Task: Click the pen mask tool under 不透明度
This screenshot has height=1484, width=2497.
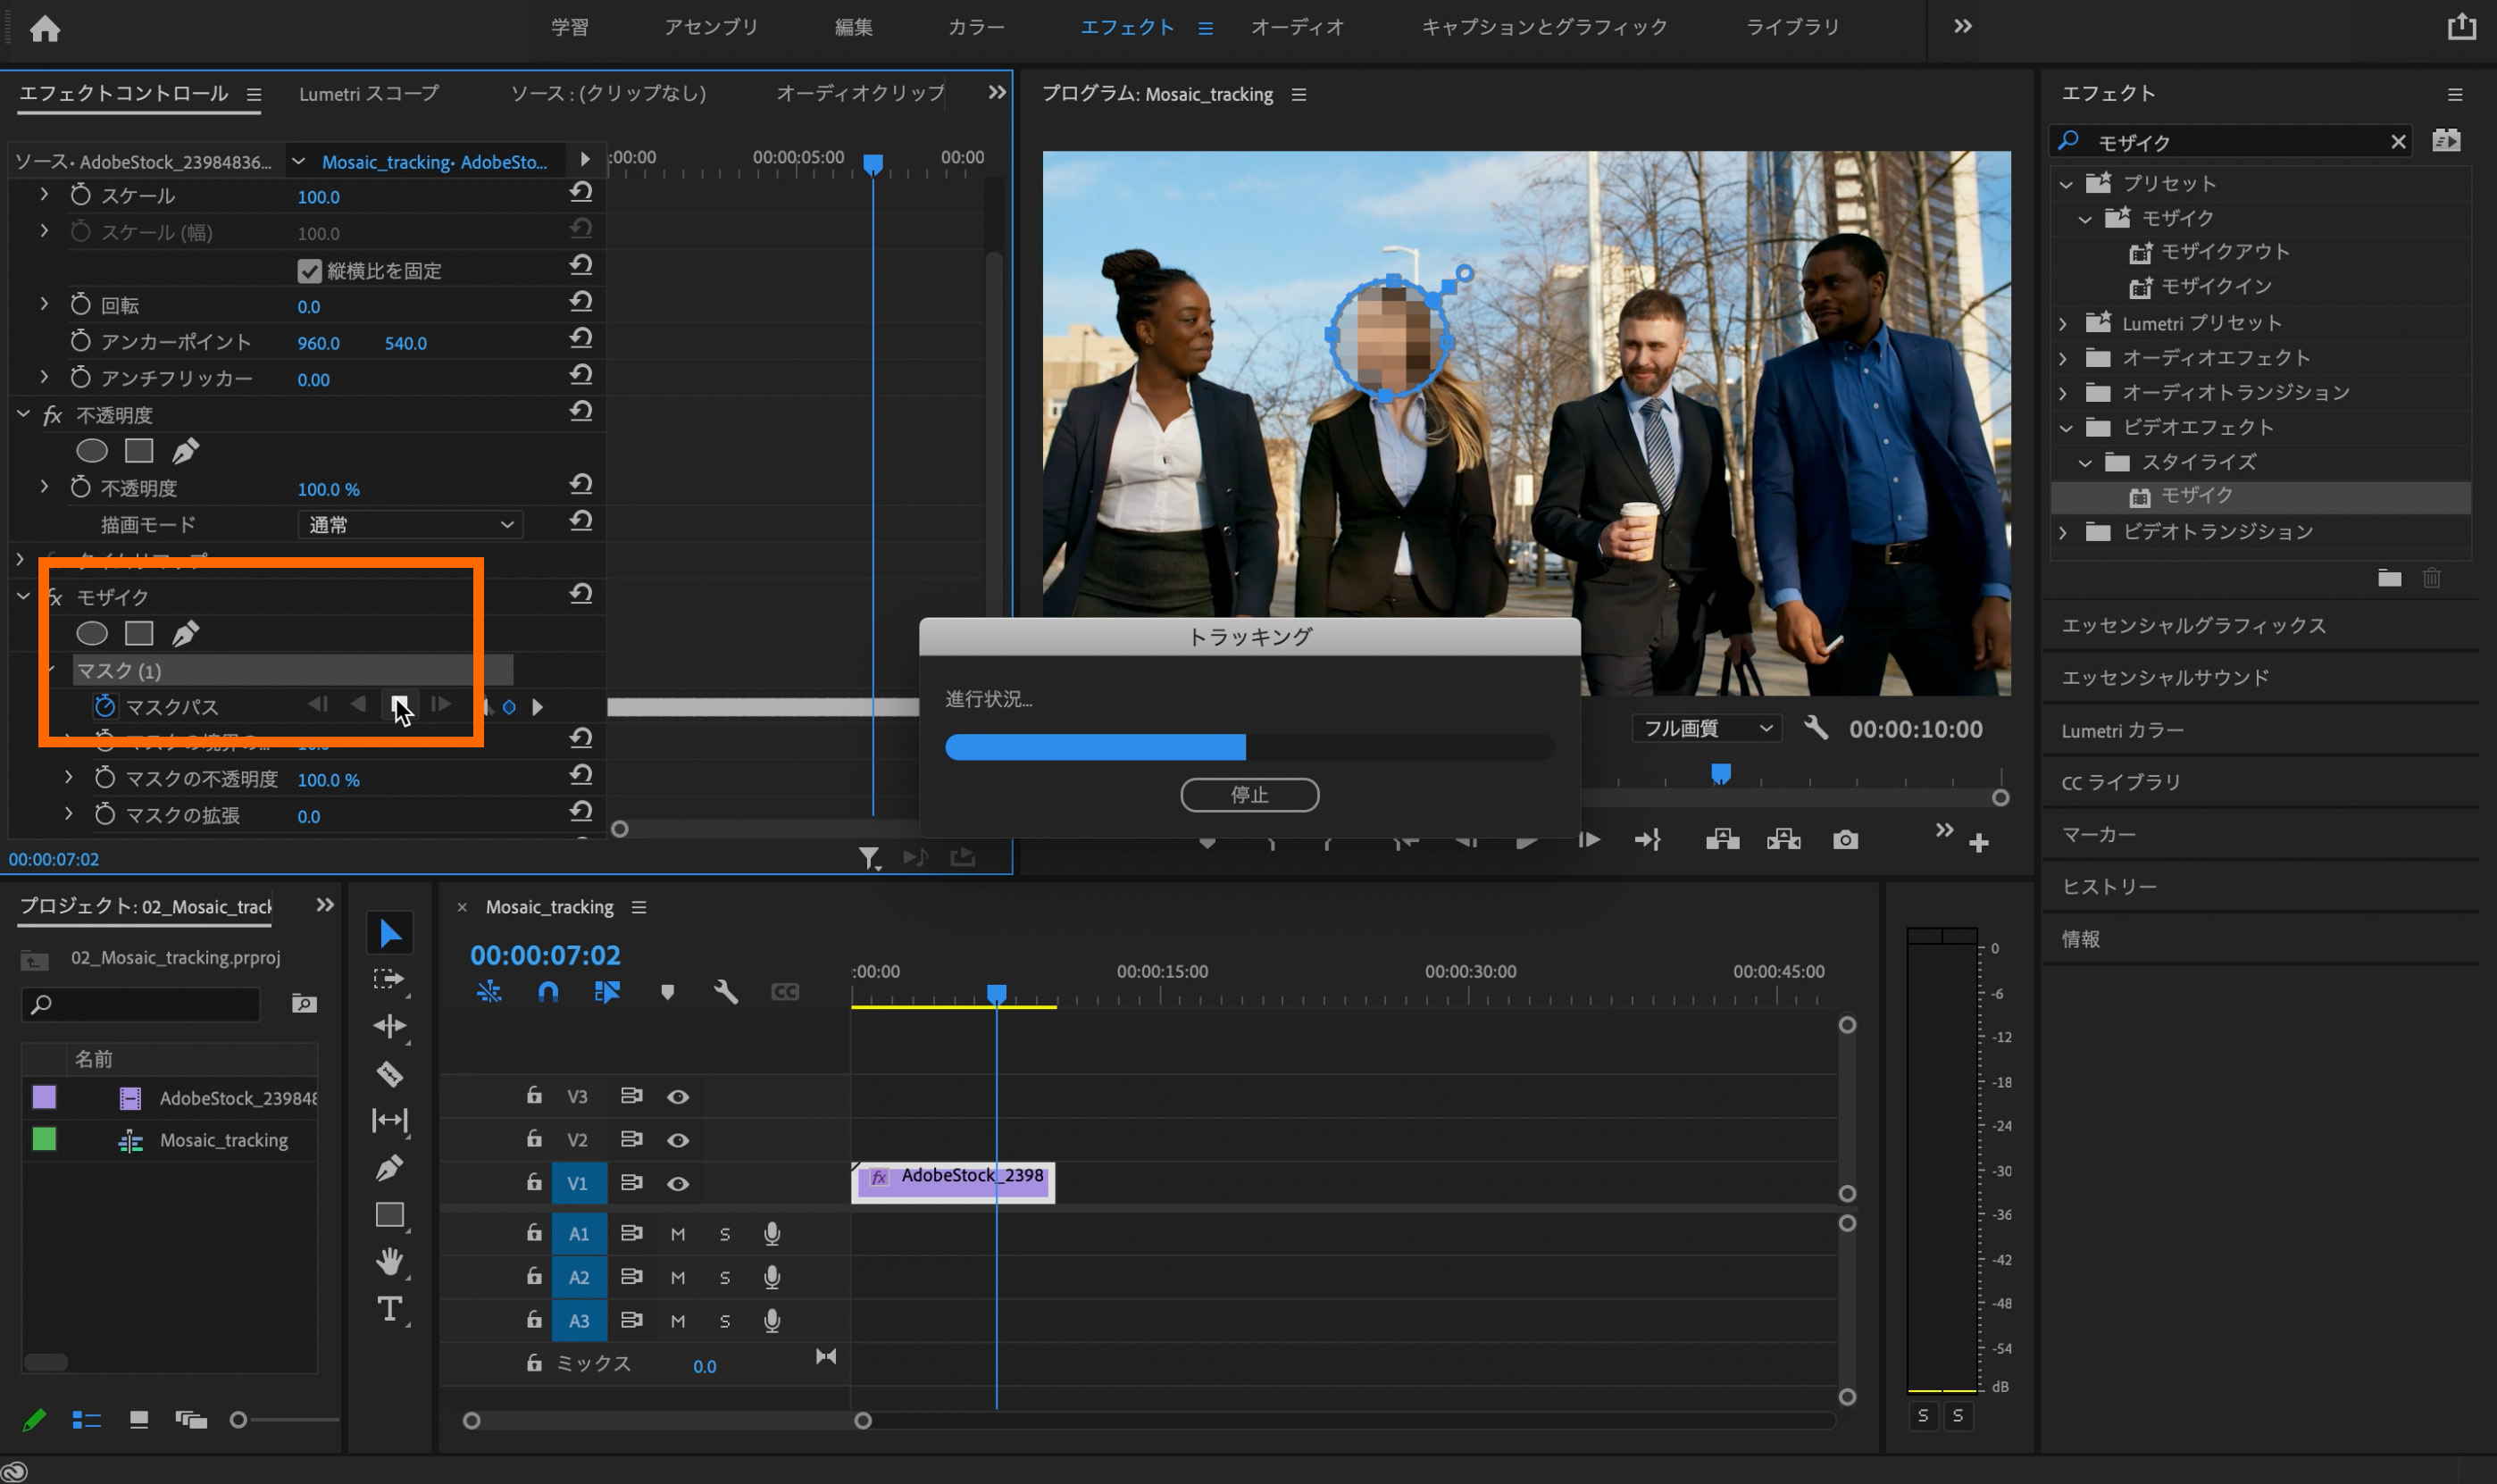Action: point(185,451)
